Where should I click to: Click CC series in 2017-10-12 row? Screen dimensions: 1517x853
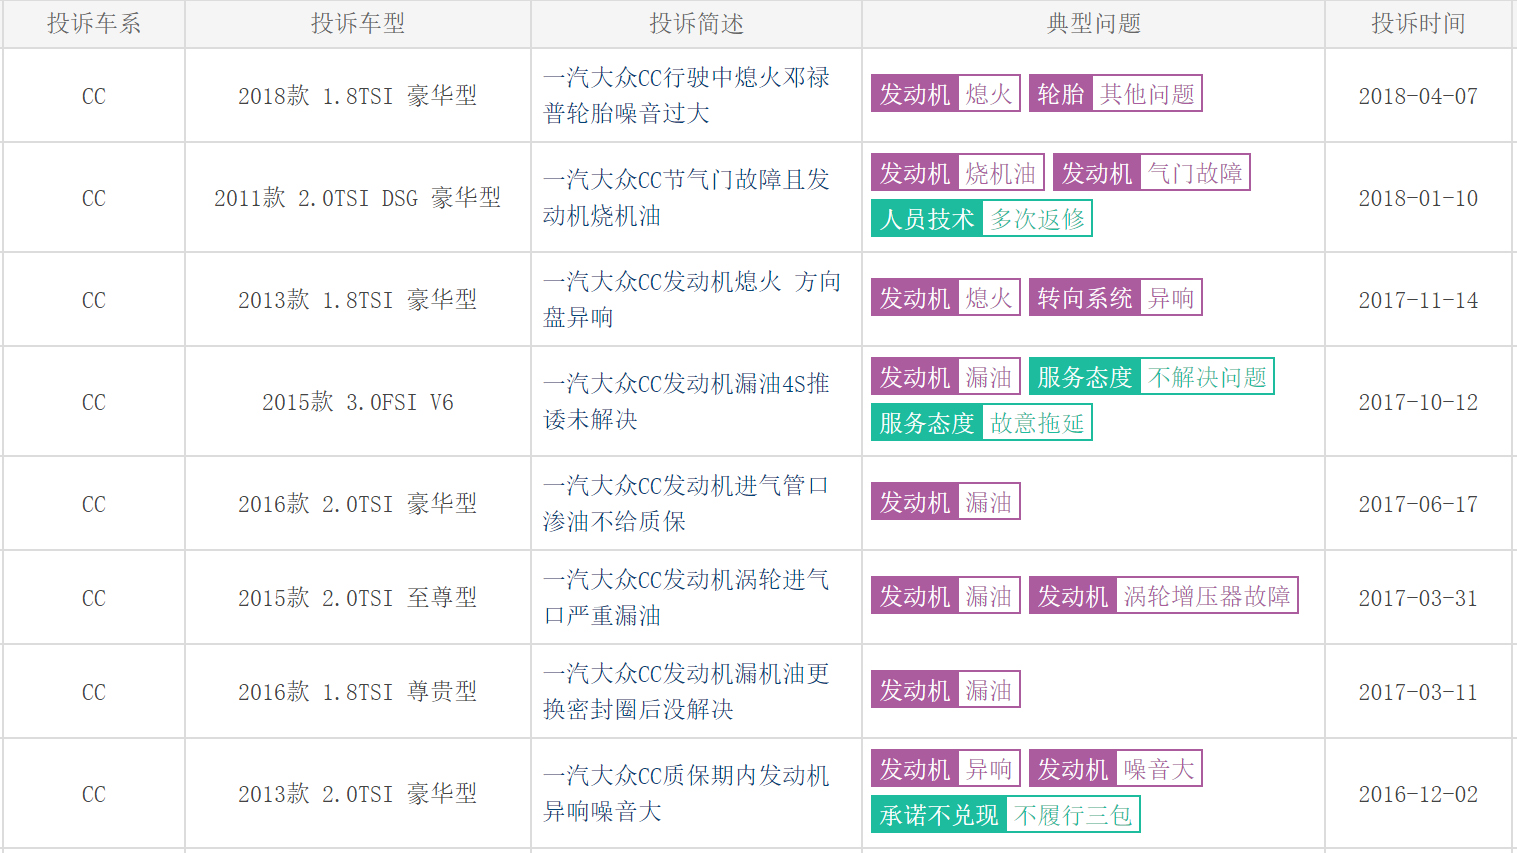94,403
